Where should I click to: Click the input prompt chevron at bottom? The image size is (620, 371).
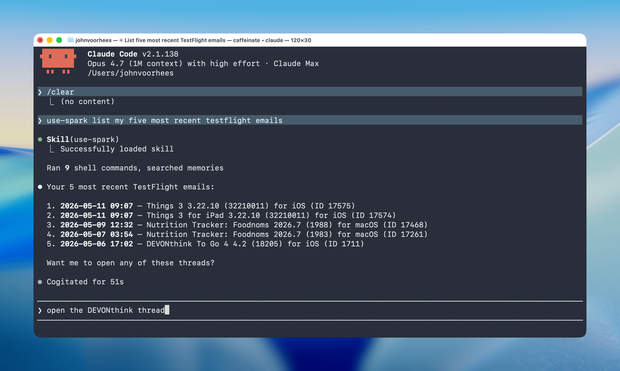tap(40, 310)
